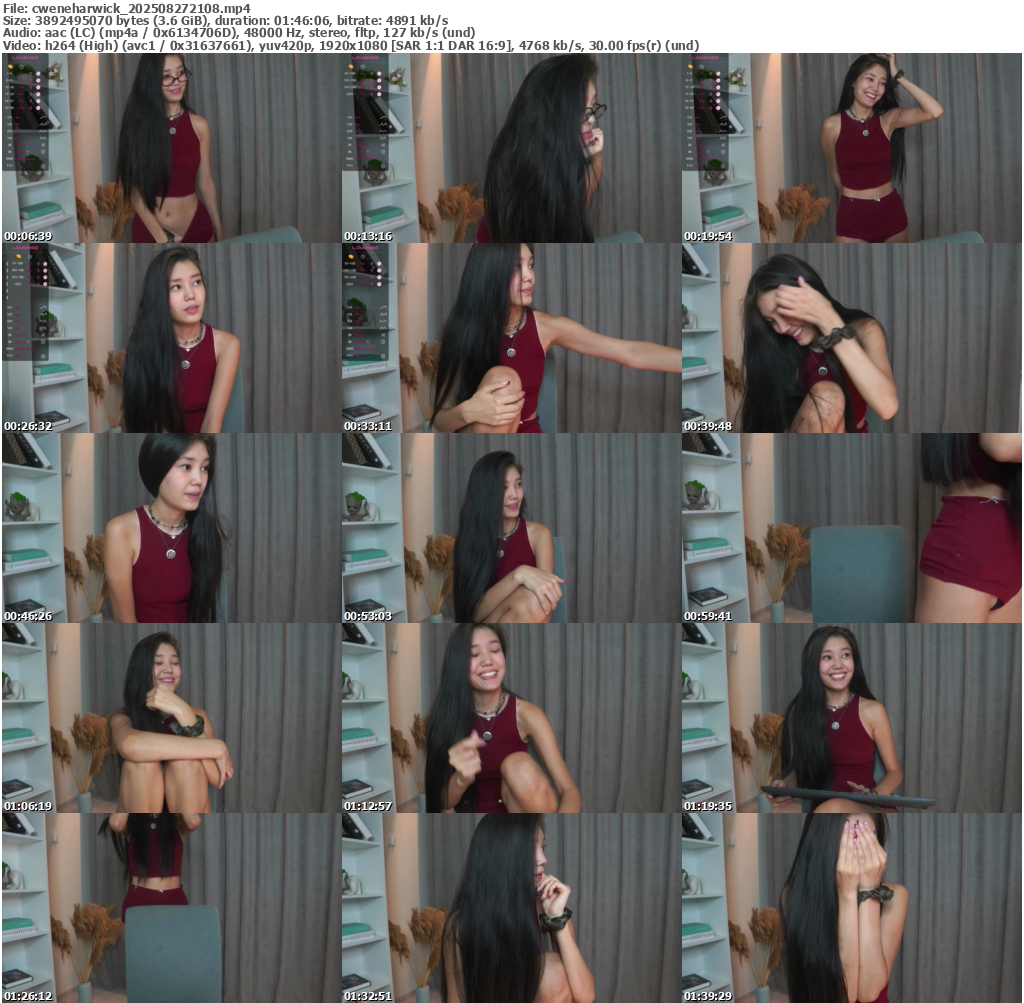This screenshot has width=1024, height=1003.
Task: Select the thumbnail at 01:12:57
Action: [511, 718]
